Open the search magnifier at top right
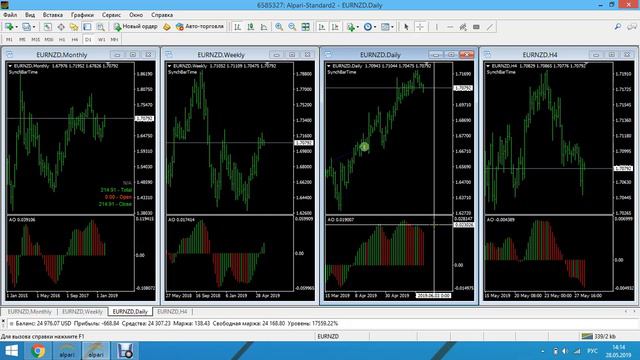 click(618, 27)
